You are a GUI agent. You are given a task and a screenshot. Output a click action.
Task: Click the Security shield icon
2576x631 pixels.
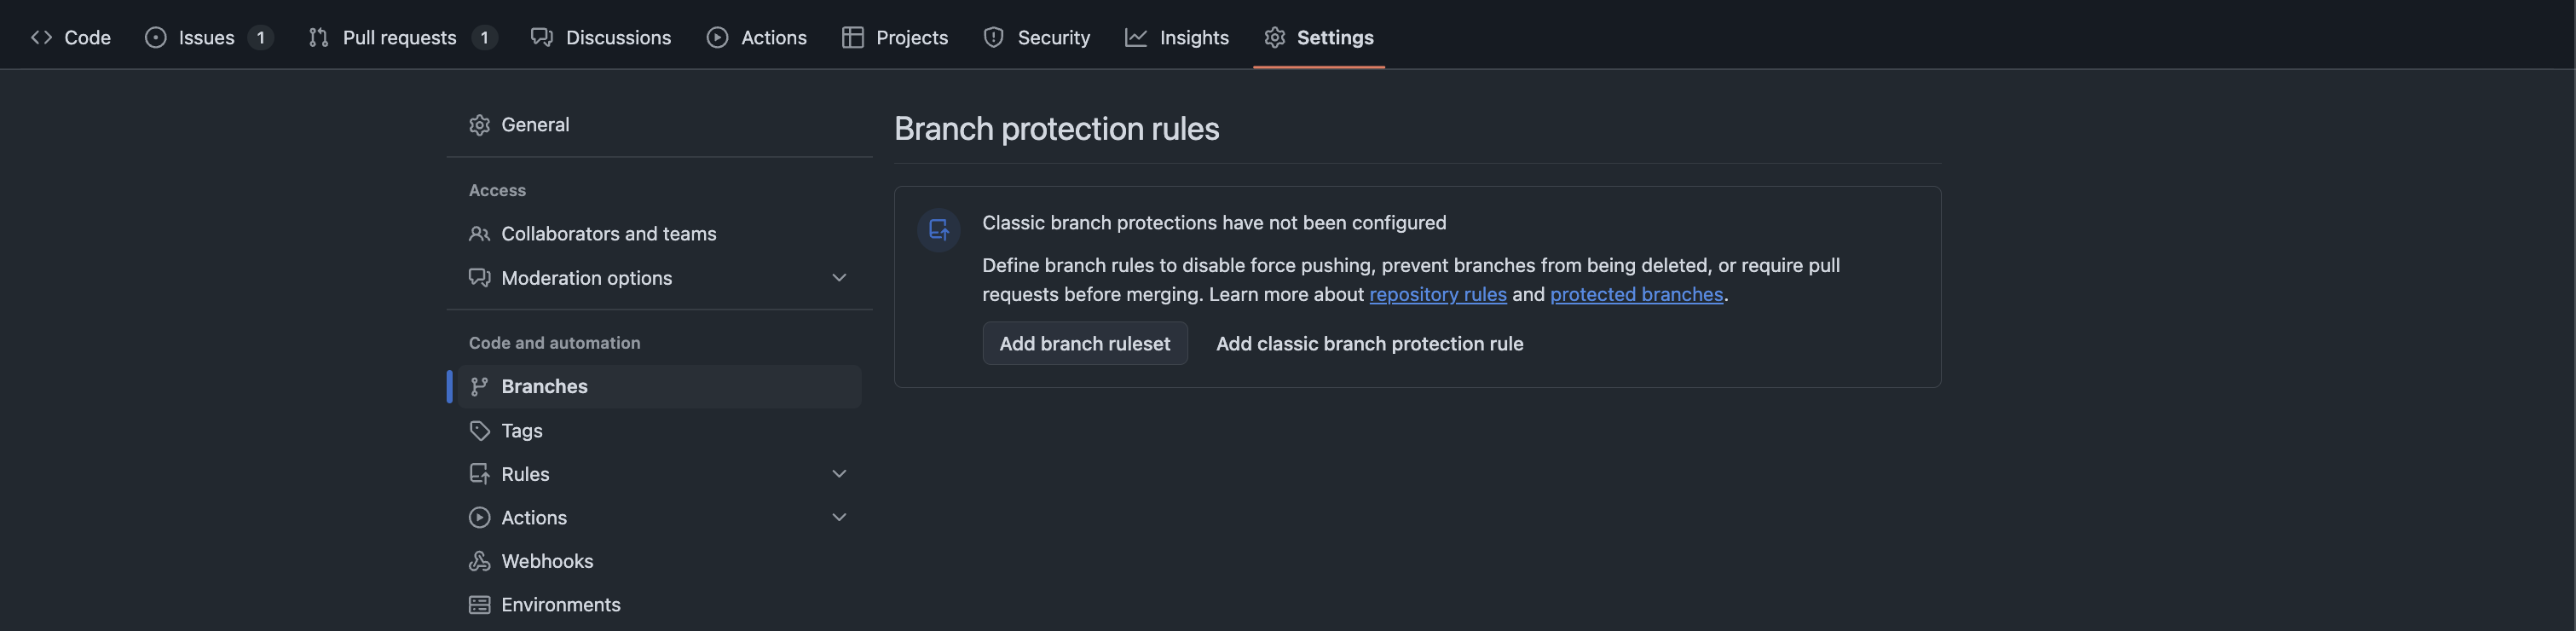tap(993, 37)
